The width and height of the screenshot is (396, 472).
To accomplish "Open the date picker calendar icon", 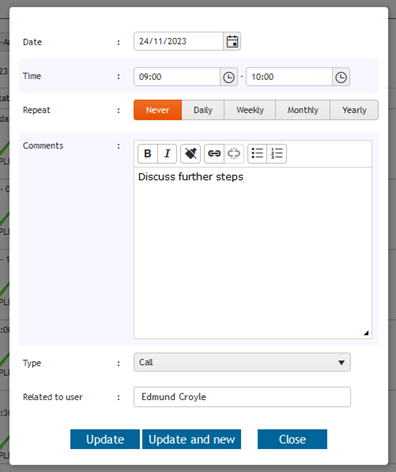I will point(232,42).
